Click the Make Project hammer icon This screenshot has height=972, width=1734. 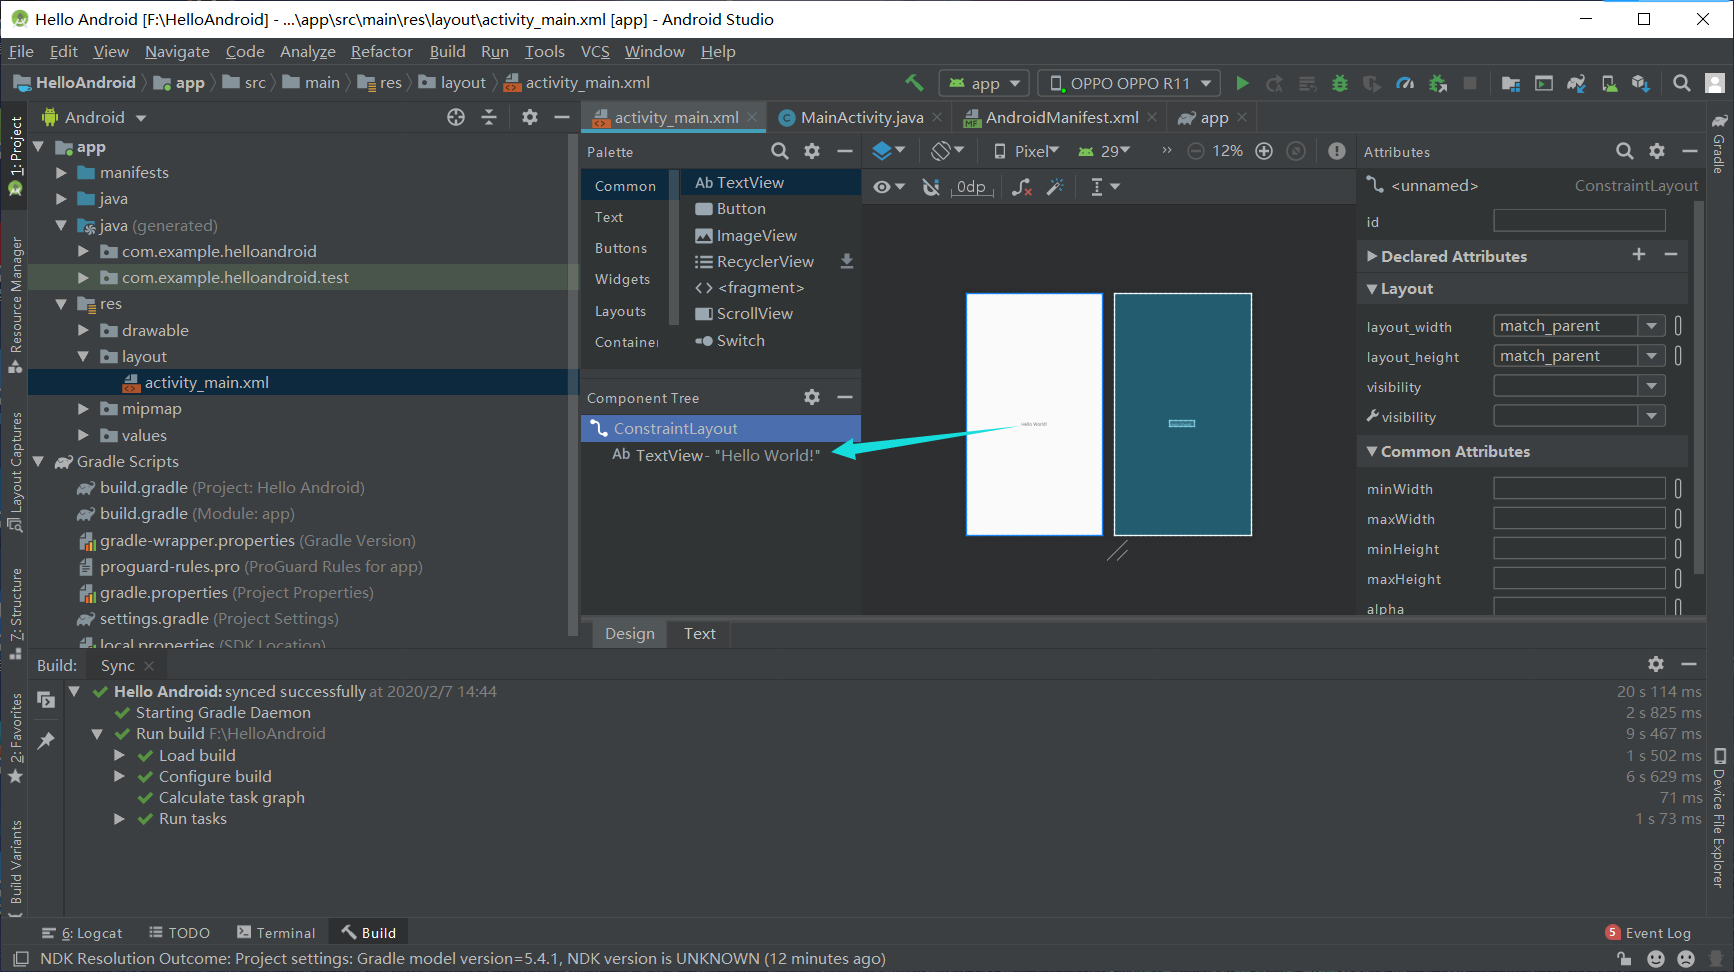click(913, 83)
